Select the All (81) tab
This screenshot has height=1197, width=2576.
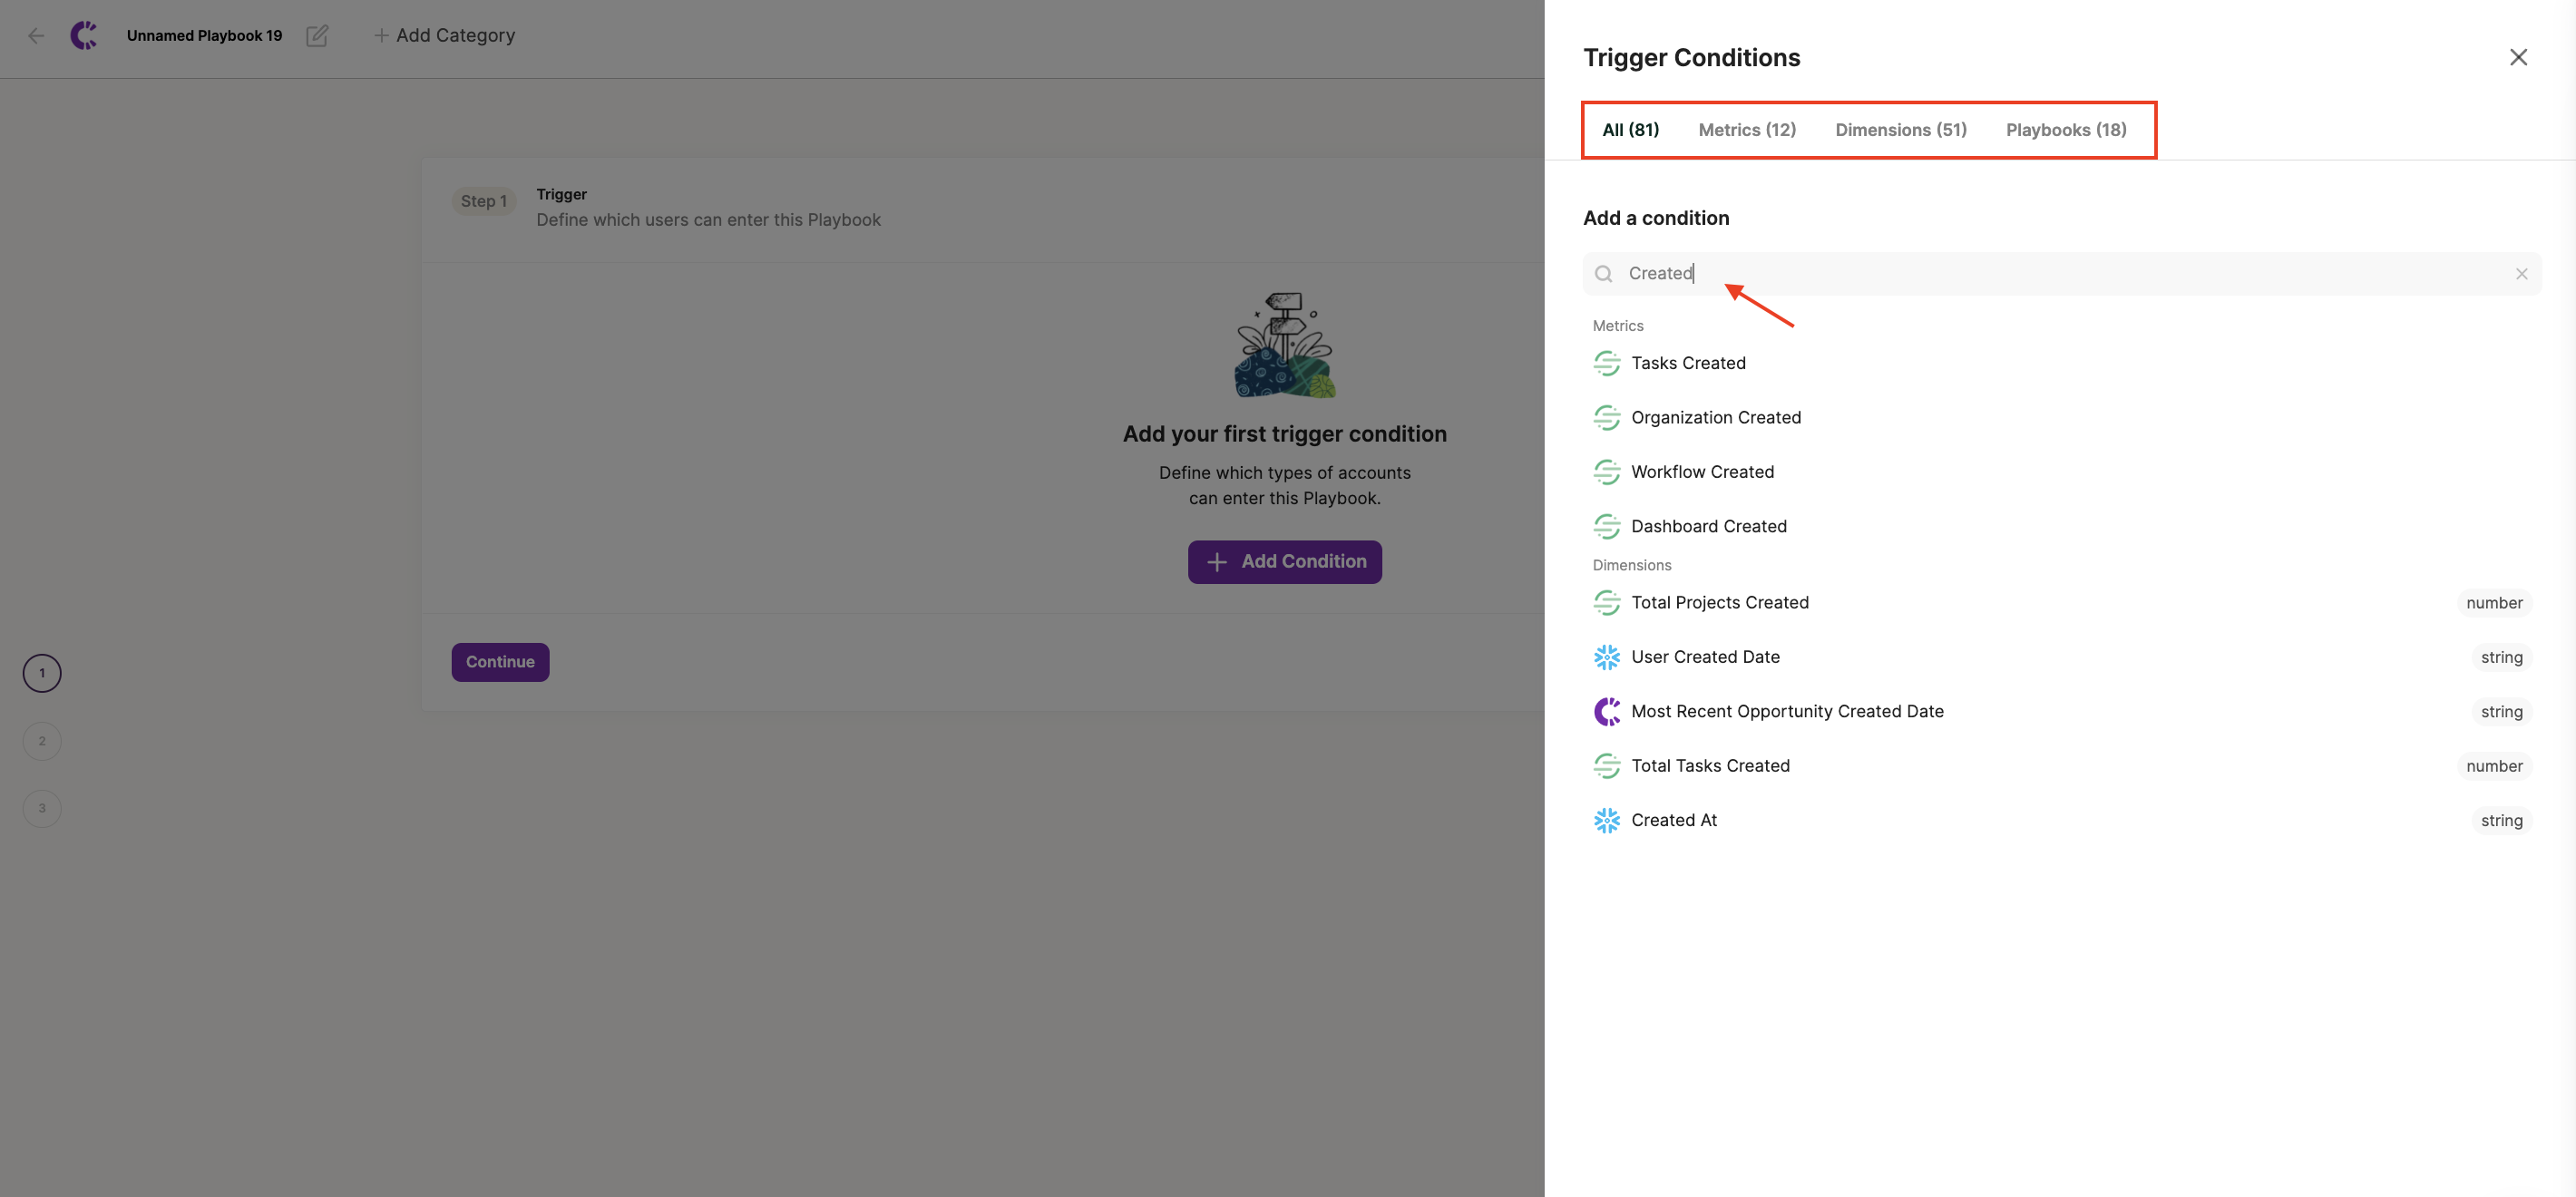pos(1630,130)
